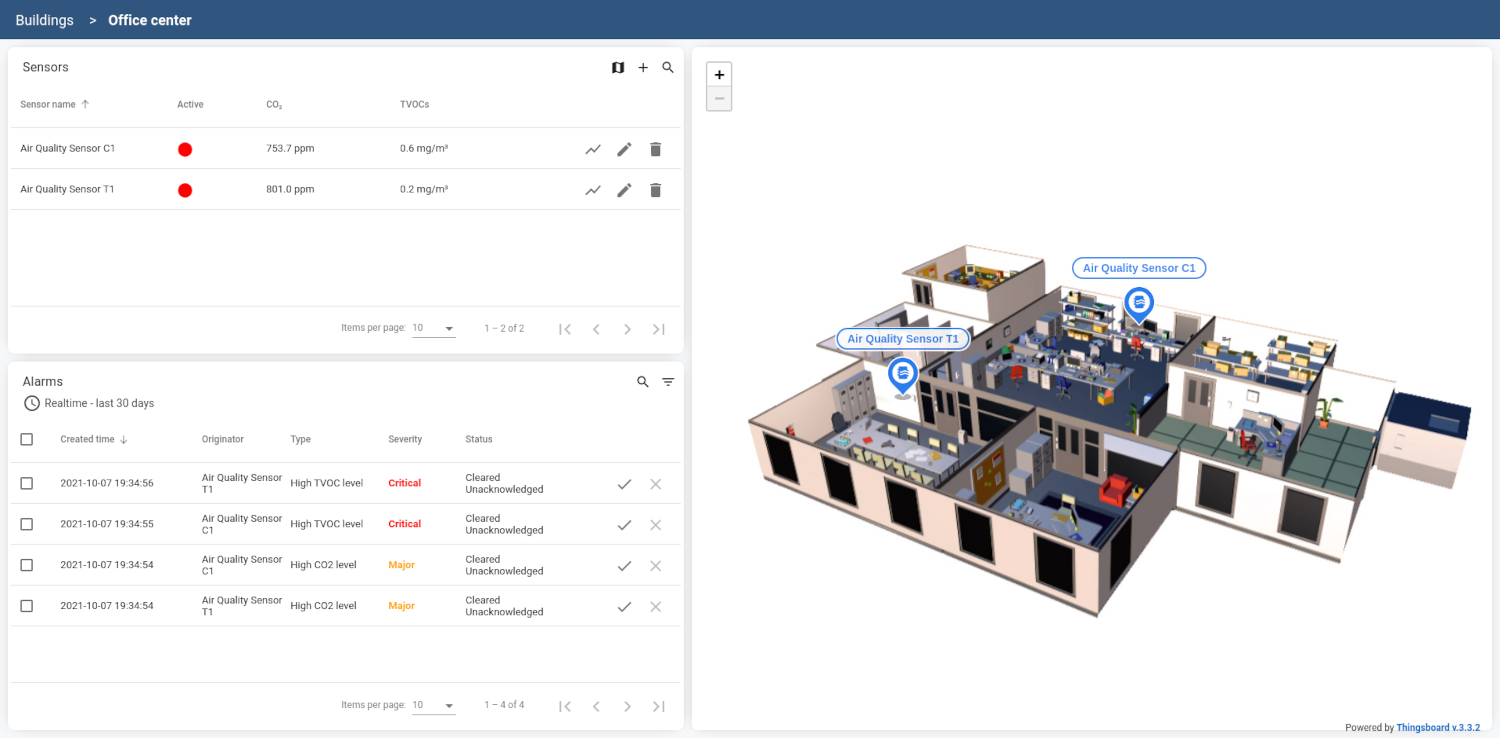Edit Air Quality Sensor T1 with pencil

tap(624, 190)
